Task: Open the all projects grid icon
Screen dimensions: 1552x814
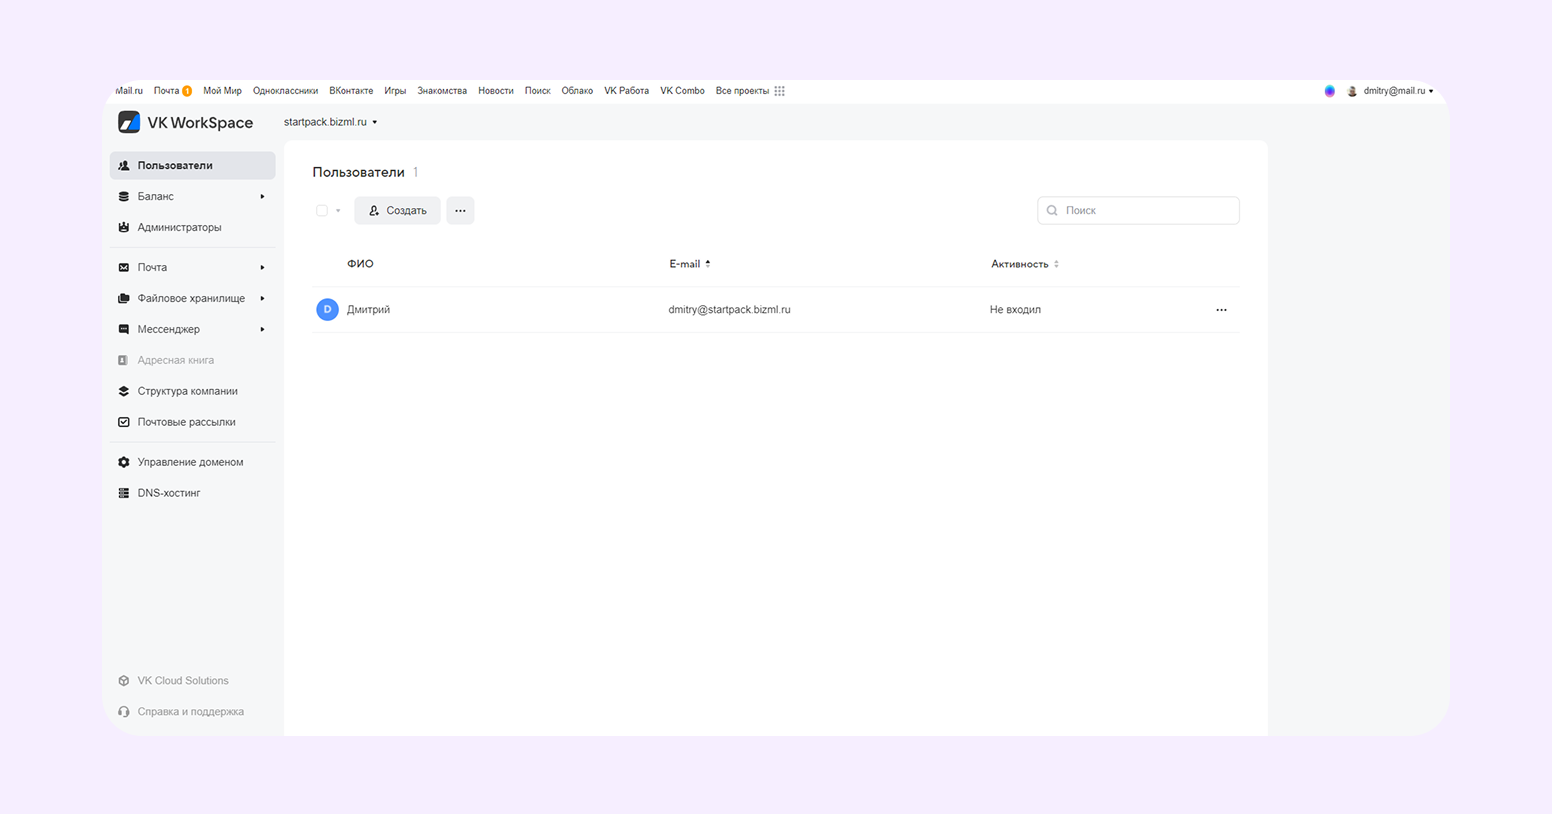Action: pyautogui.click(x=780, y=91)
